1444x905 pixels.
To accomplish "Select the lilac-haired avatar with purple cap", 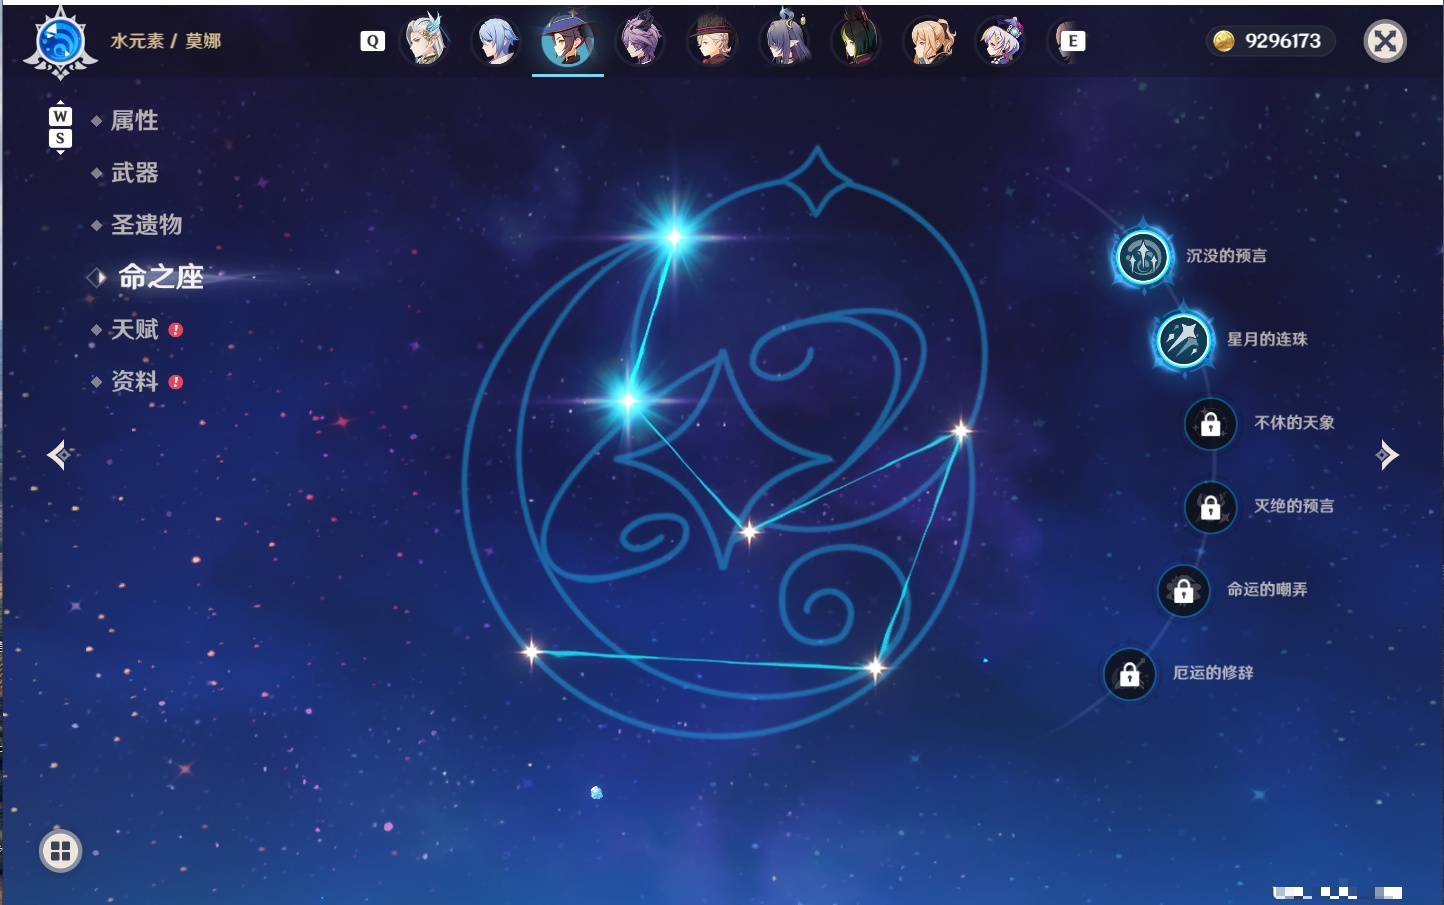I will 1001,41.
